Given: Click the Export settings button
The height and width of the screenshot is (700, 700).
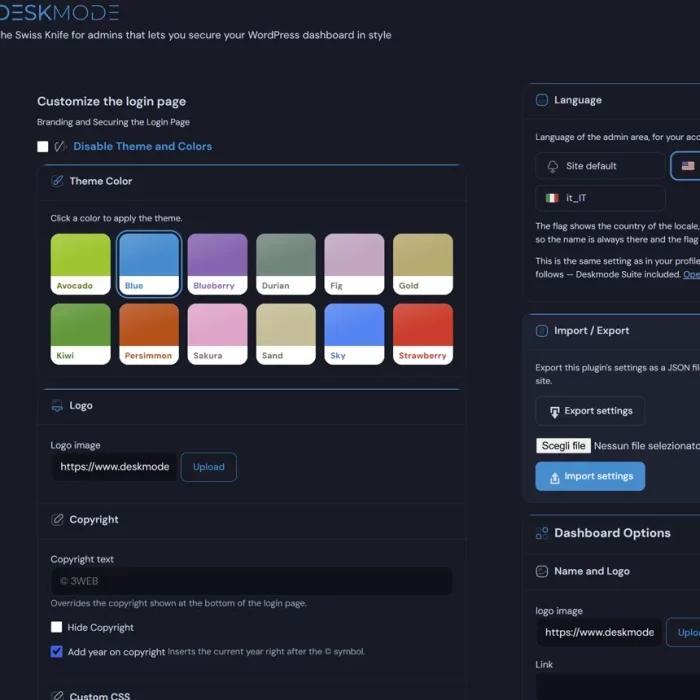Looking at the screenshot, I should [x=590, y=411].
